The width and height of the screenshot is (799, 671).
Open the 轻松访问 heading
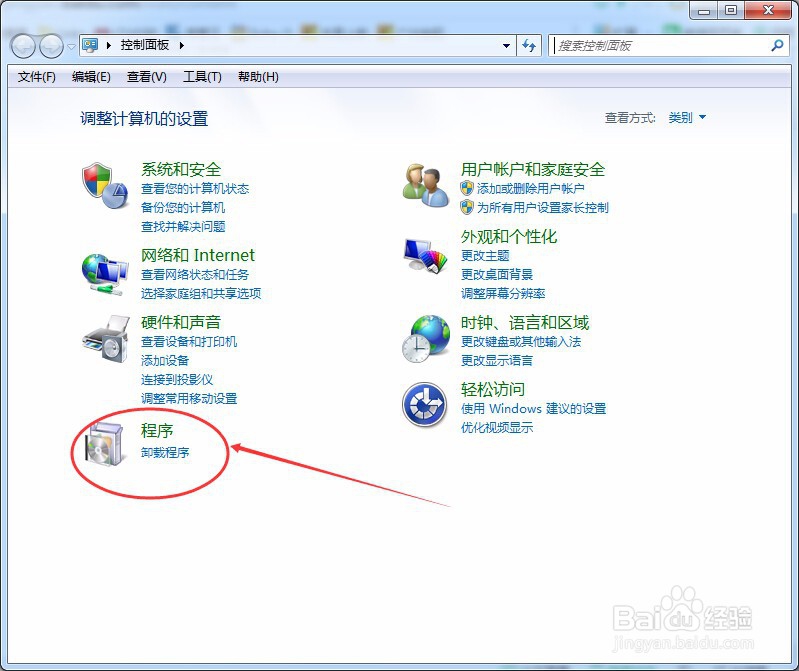click(x=492, y=389)
